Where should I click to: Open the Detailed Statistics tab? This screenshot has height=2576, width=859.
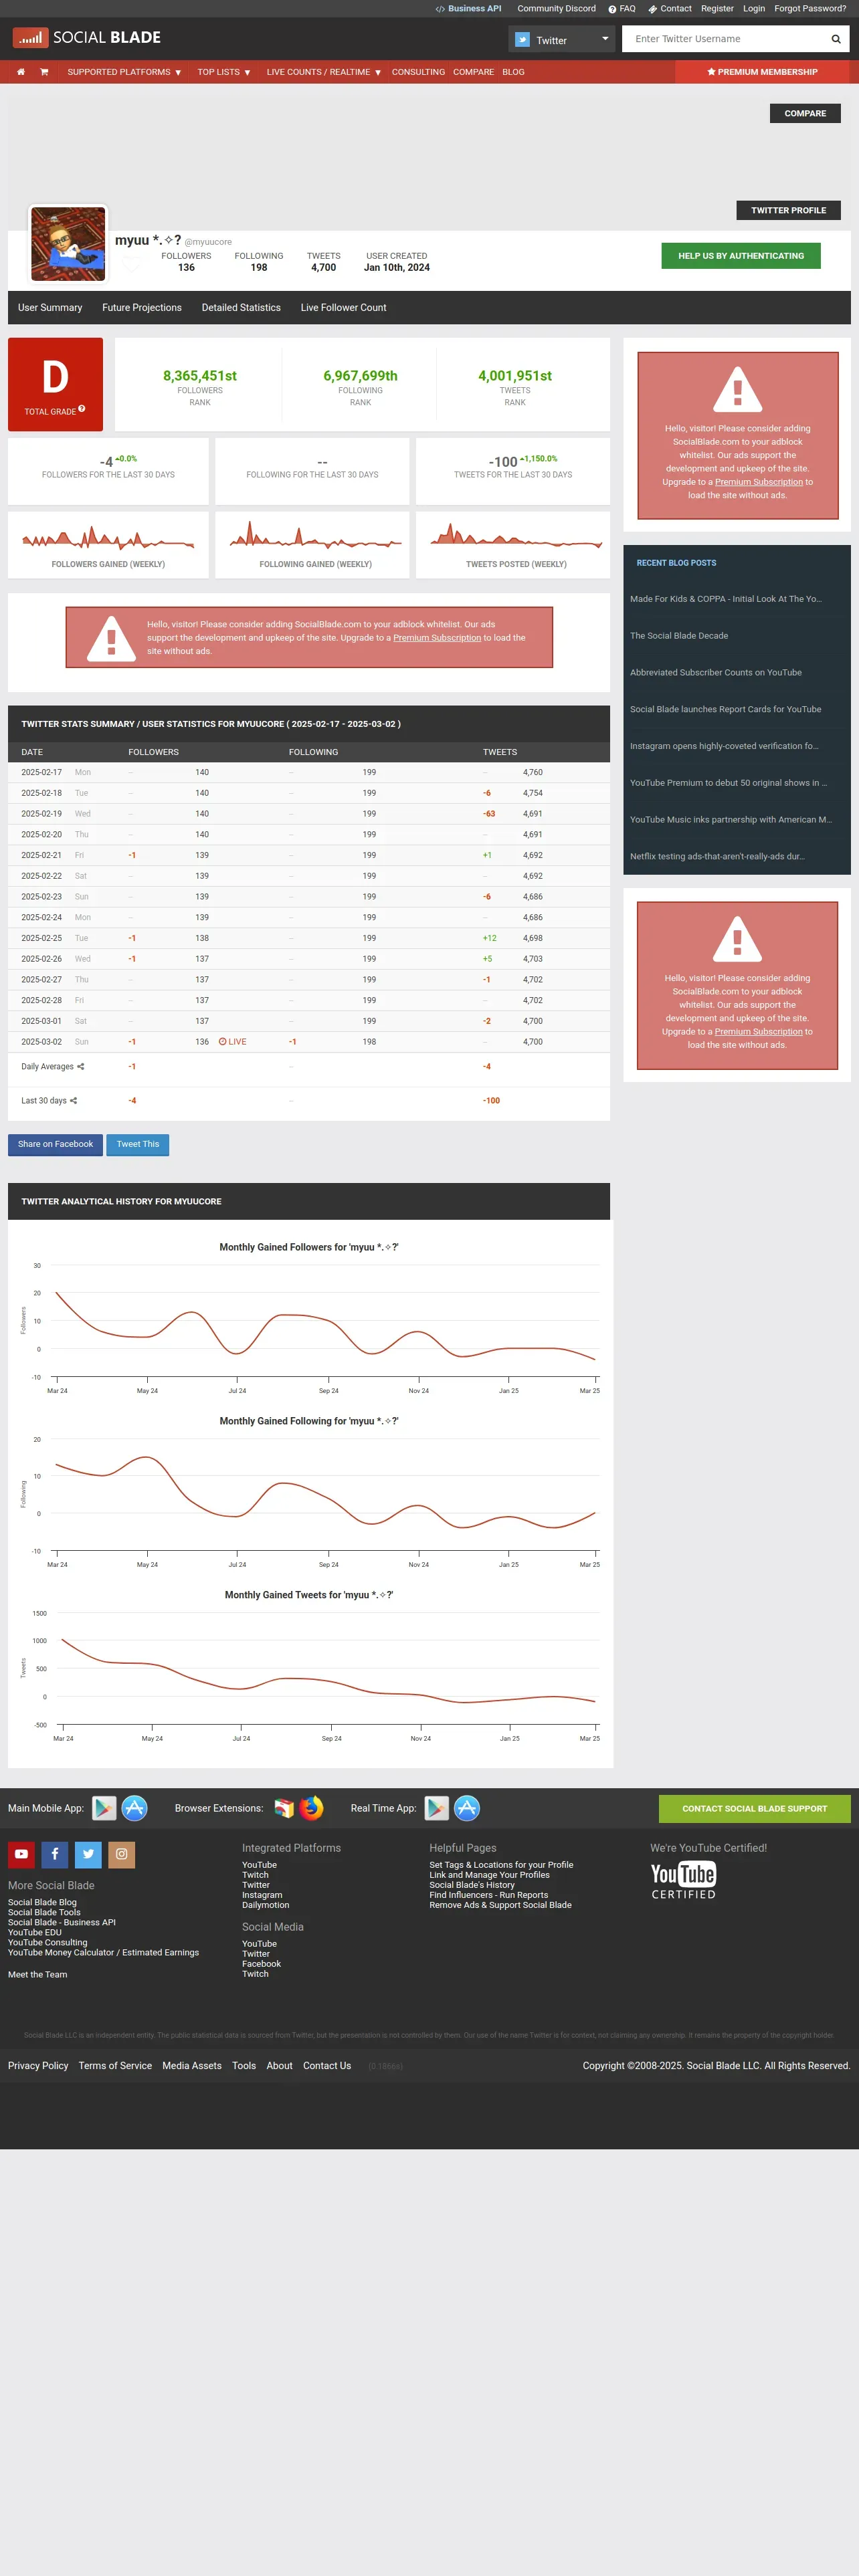click(241, 308)
